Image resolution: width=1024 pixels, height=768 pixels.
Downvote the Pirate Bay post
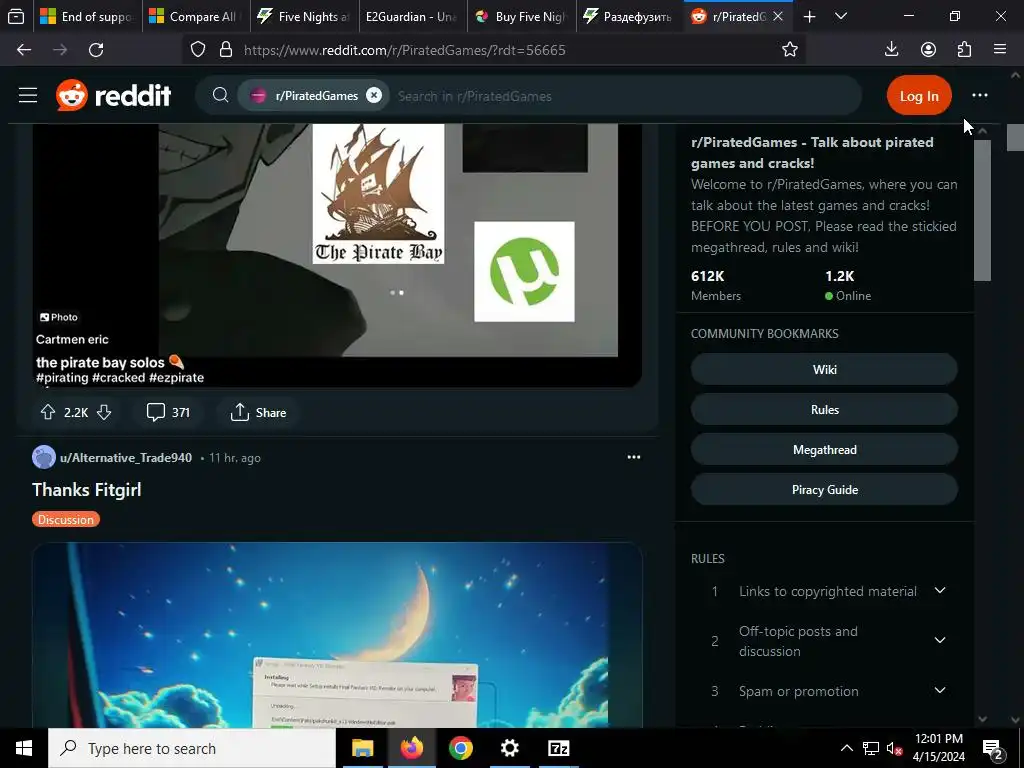pos(104,412)
